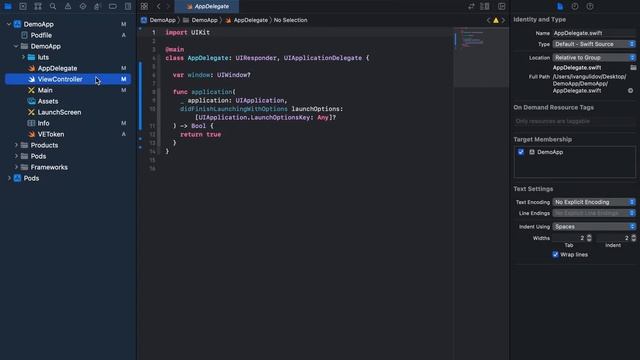640x360 pixels.
Task: Expand the Frameworks group
Action: [x=16, y=167]
